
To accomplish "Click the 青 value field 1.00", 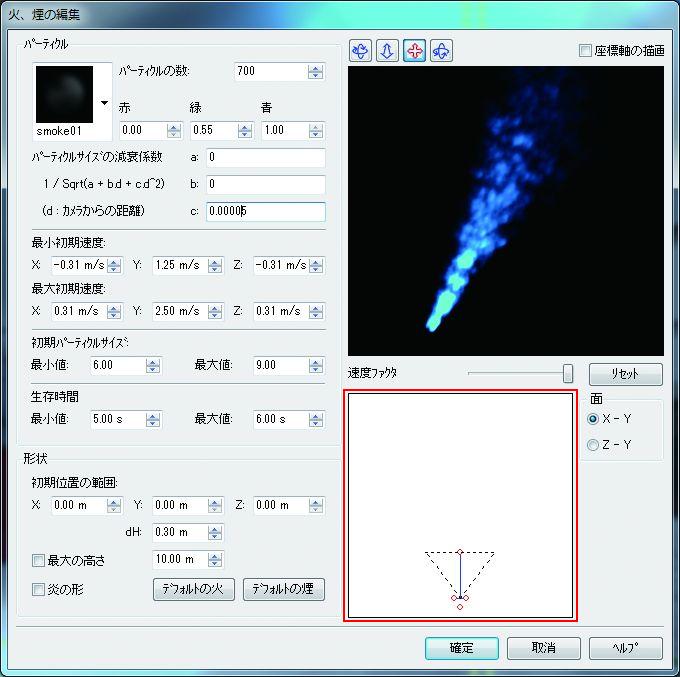I will 285,131.
